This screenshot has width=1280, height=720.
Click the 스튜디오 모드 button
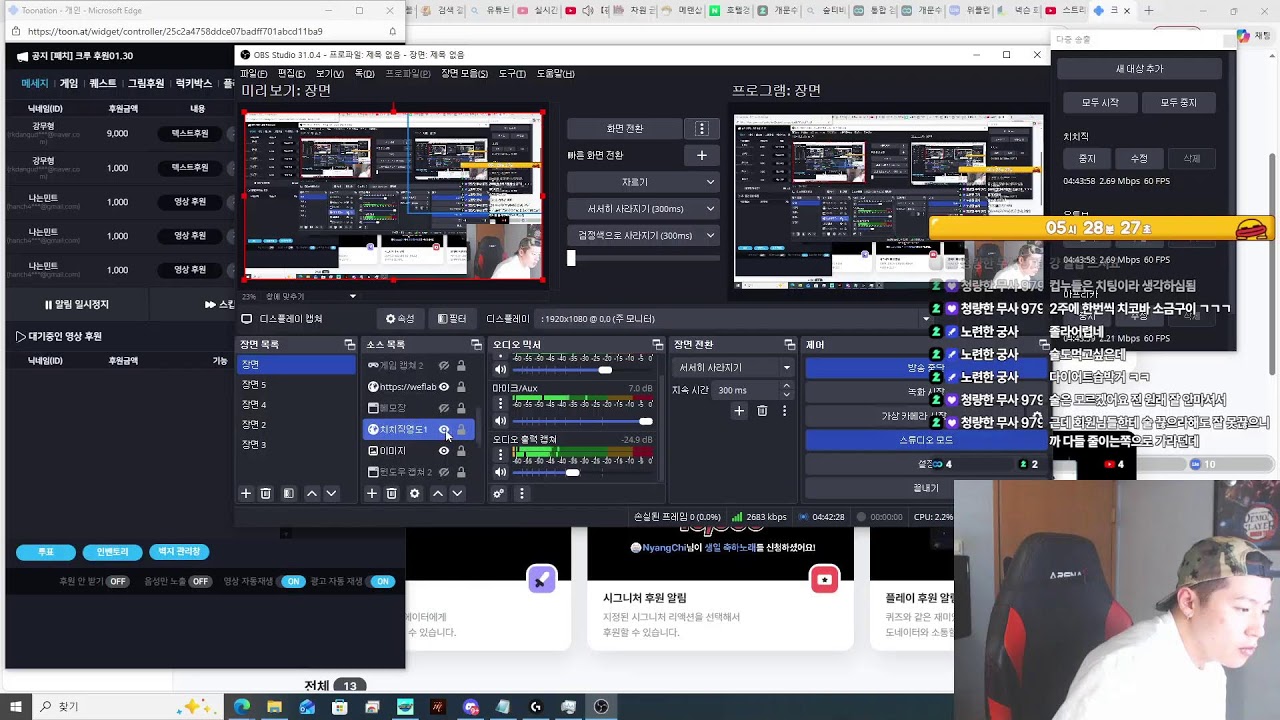(926, 440)
